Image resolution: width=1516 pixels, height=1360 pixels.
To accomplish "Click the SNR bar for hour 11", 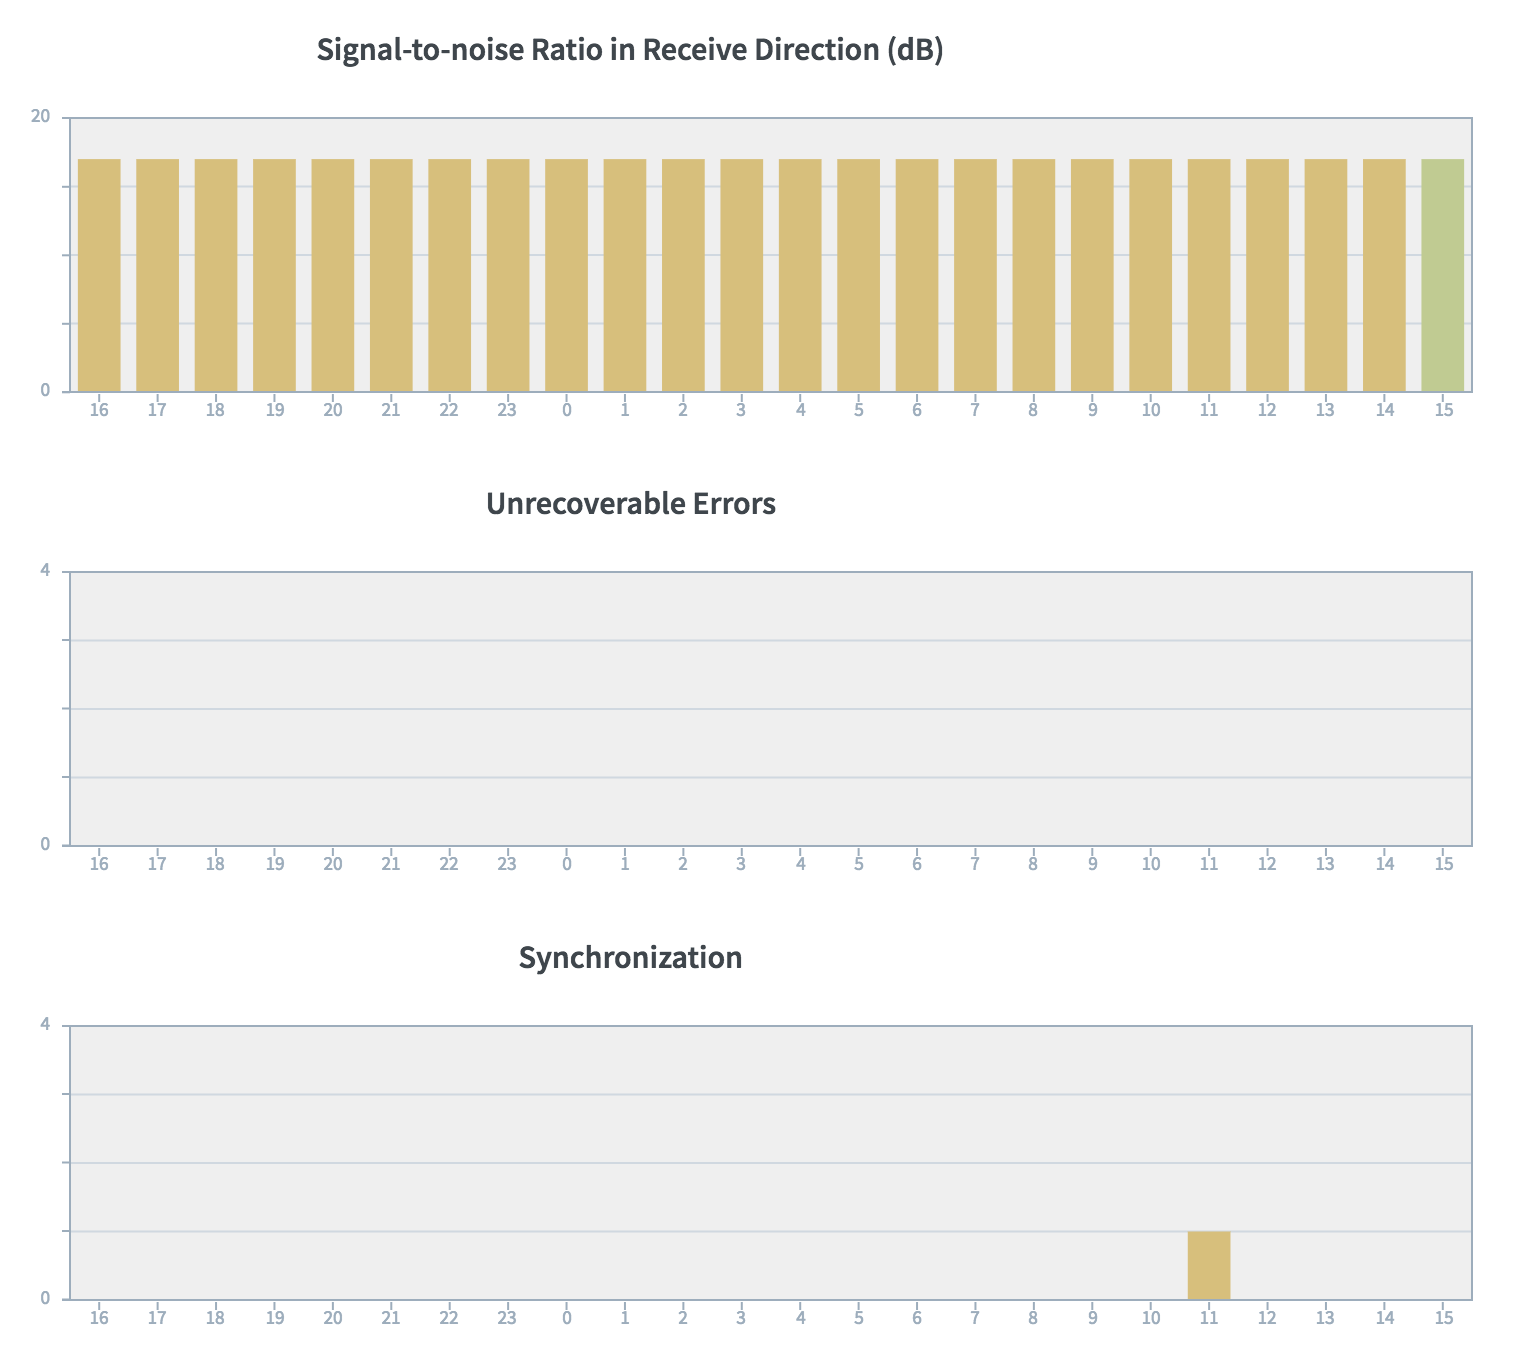I will [x=1209, y=275].
